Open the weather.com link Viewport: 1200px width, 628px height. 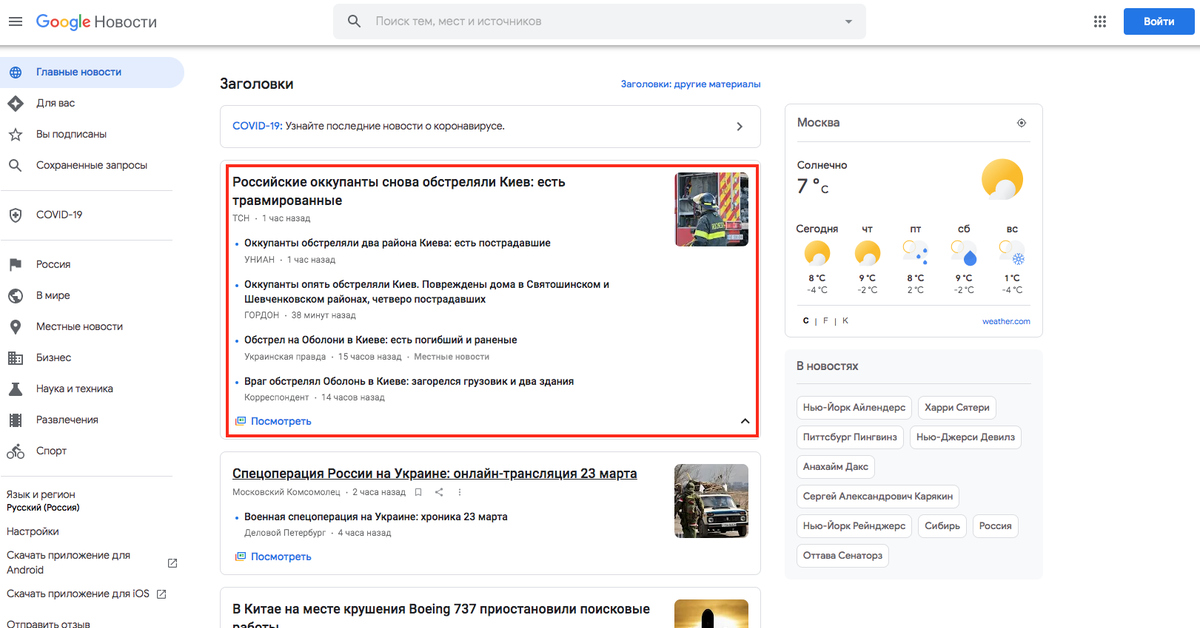pyautogui.click(x=1005, y=321)
